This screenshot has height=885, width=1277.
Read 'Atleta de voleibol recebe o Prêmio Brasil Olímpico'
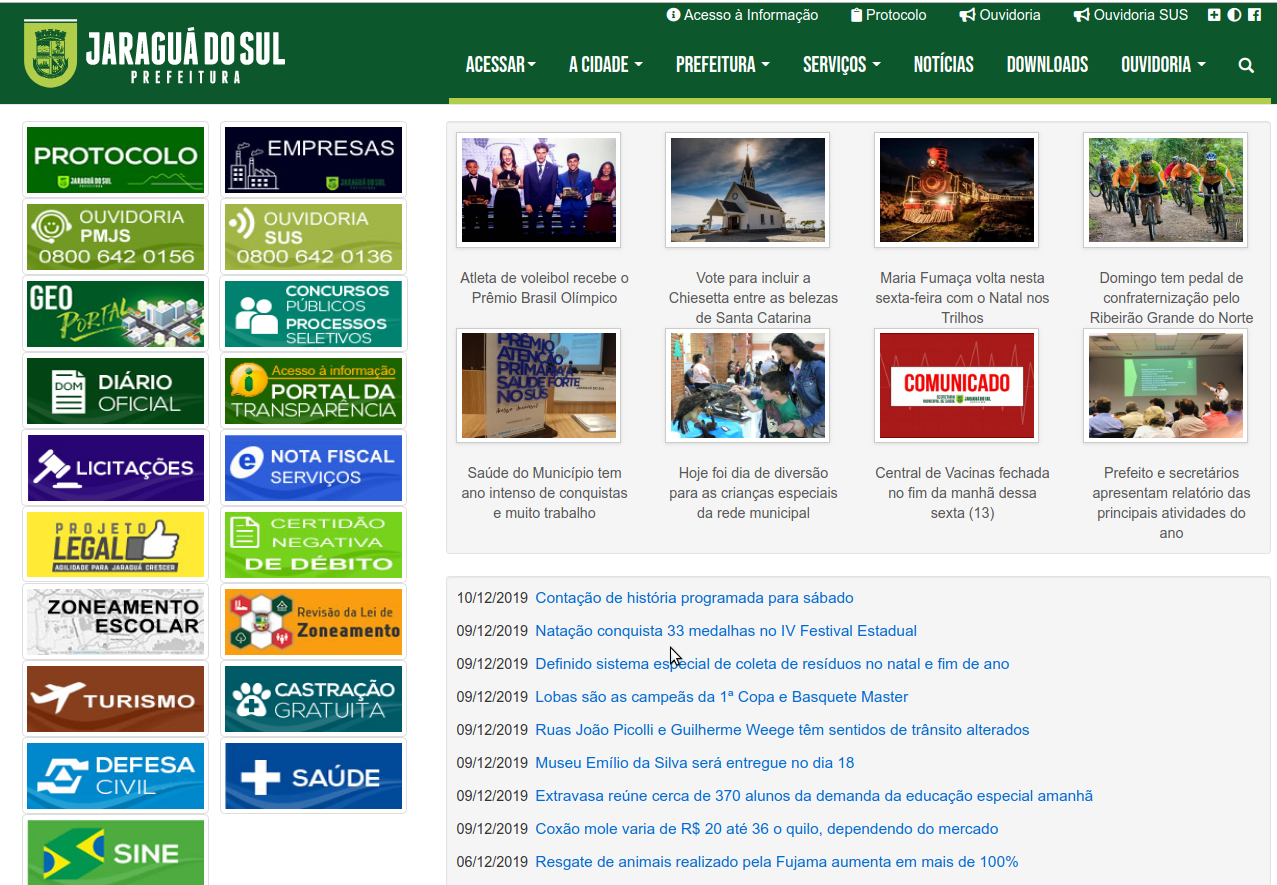click(x=544, y=288)
